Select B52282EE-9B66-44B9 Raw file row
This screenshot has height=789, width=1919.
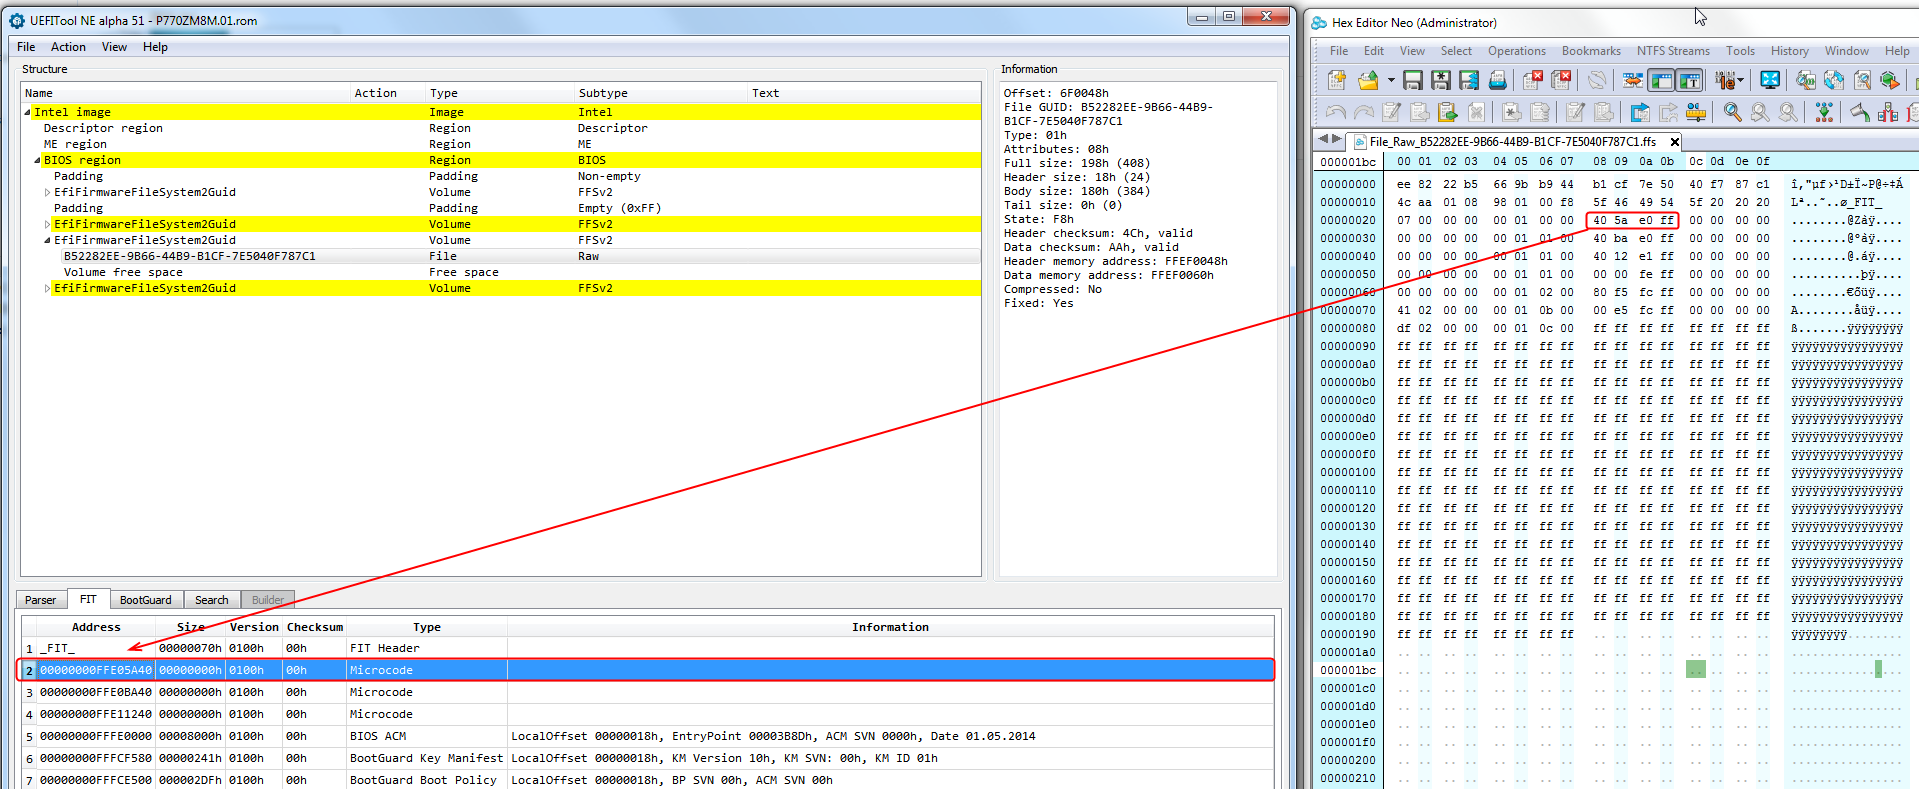click(501, 256)
